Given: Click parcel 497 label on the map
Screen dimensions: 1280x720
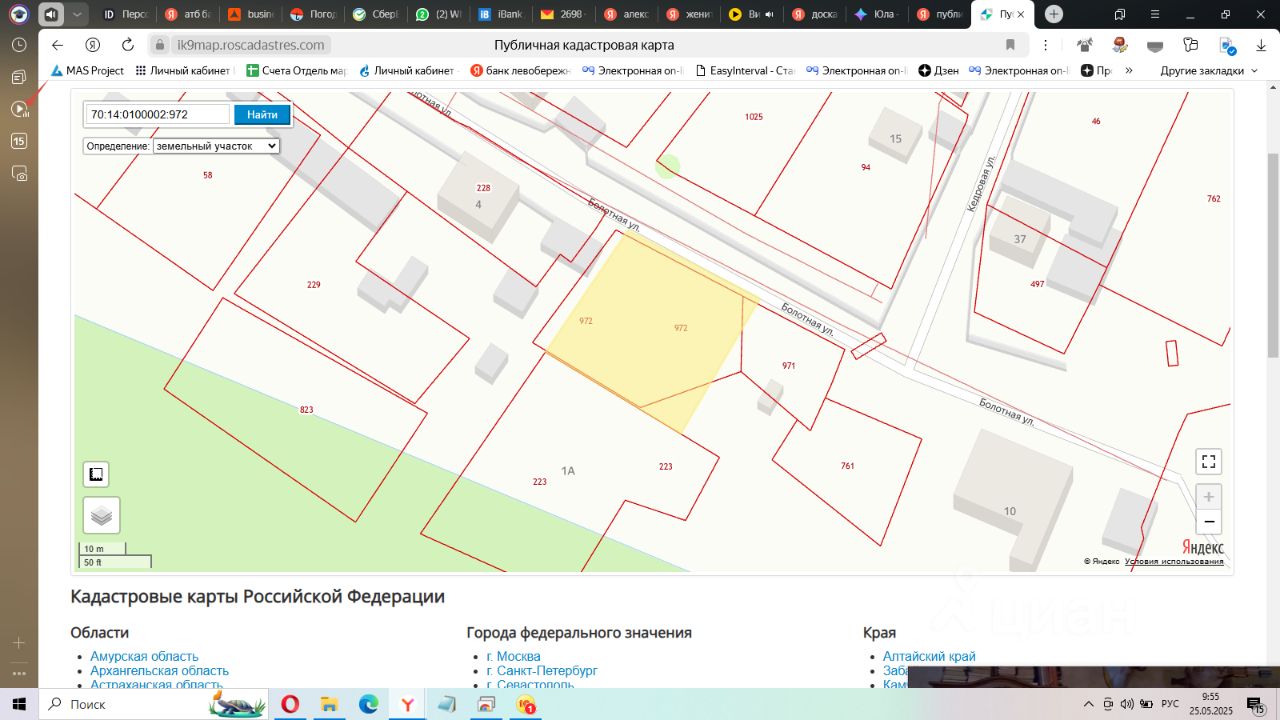Looking at the screenshot, I should 1037,284.
